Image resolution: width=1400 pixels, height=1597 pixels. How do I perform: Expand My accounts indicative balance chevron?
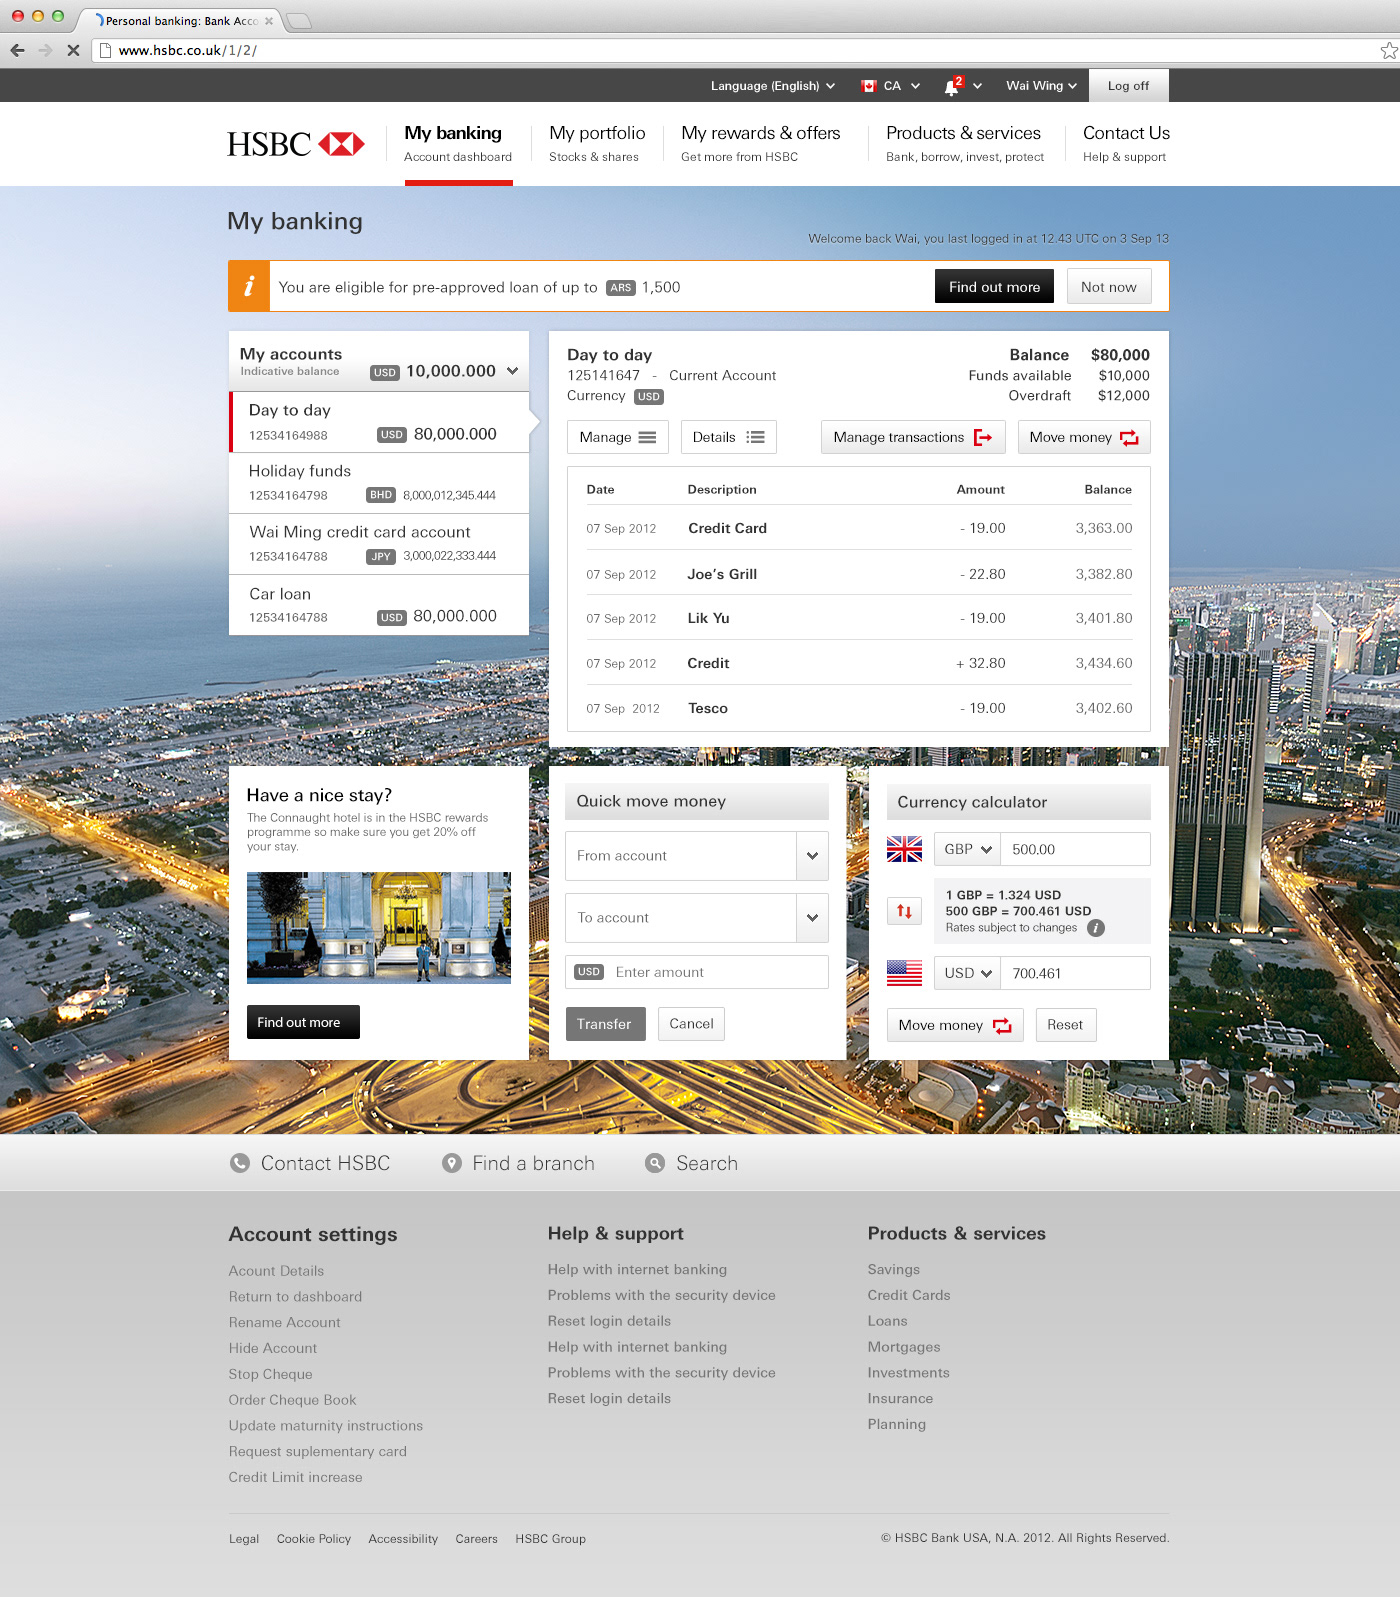tap(513, 371)
